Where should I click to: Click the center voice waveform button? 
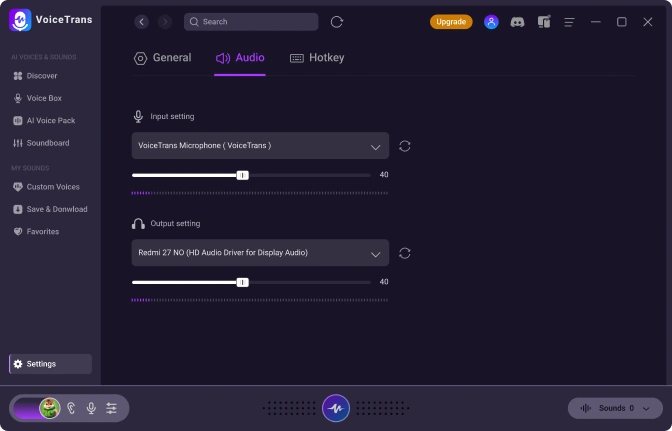[x=336, y=408]
